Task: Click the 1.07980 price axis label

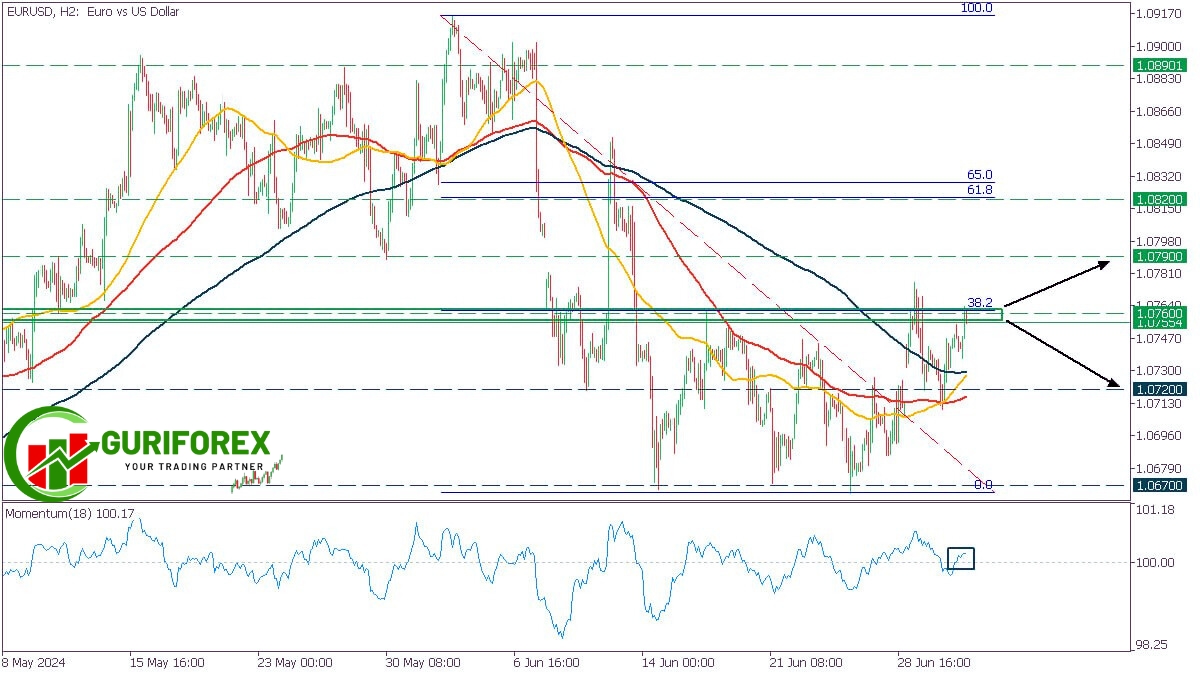Action: click(x=1159, y=241)
